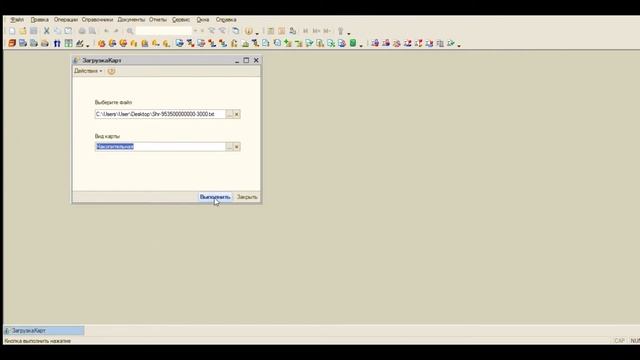Screen dimensions: 640x360
Task: Open the calculator toolbar icon
Action: tap(271, 31)
